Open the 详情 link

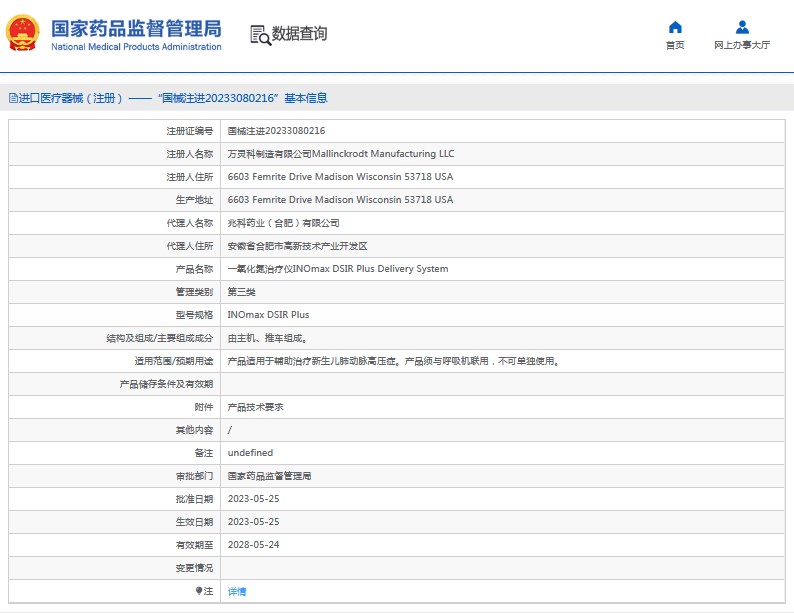point(236,591)
